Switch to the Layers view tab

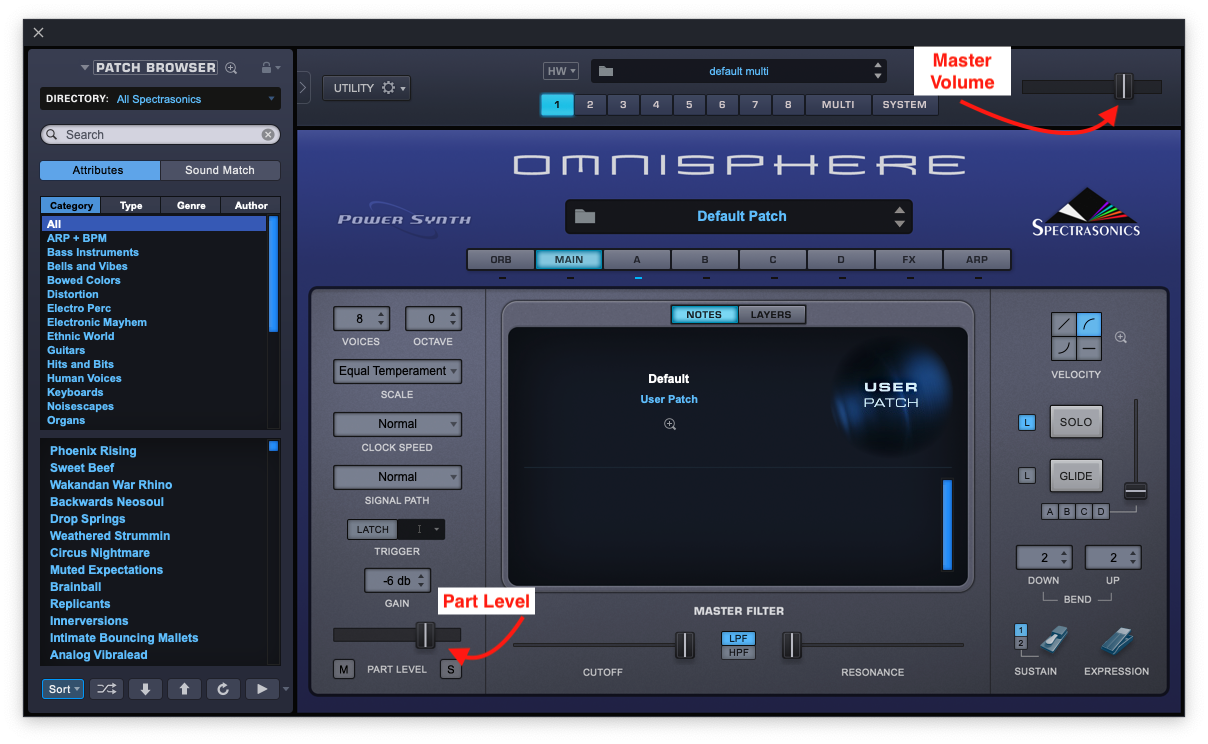[x=771, y=314]
